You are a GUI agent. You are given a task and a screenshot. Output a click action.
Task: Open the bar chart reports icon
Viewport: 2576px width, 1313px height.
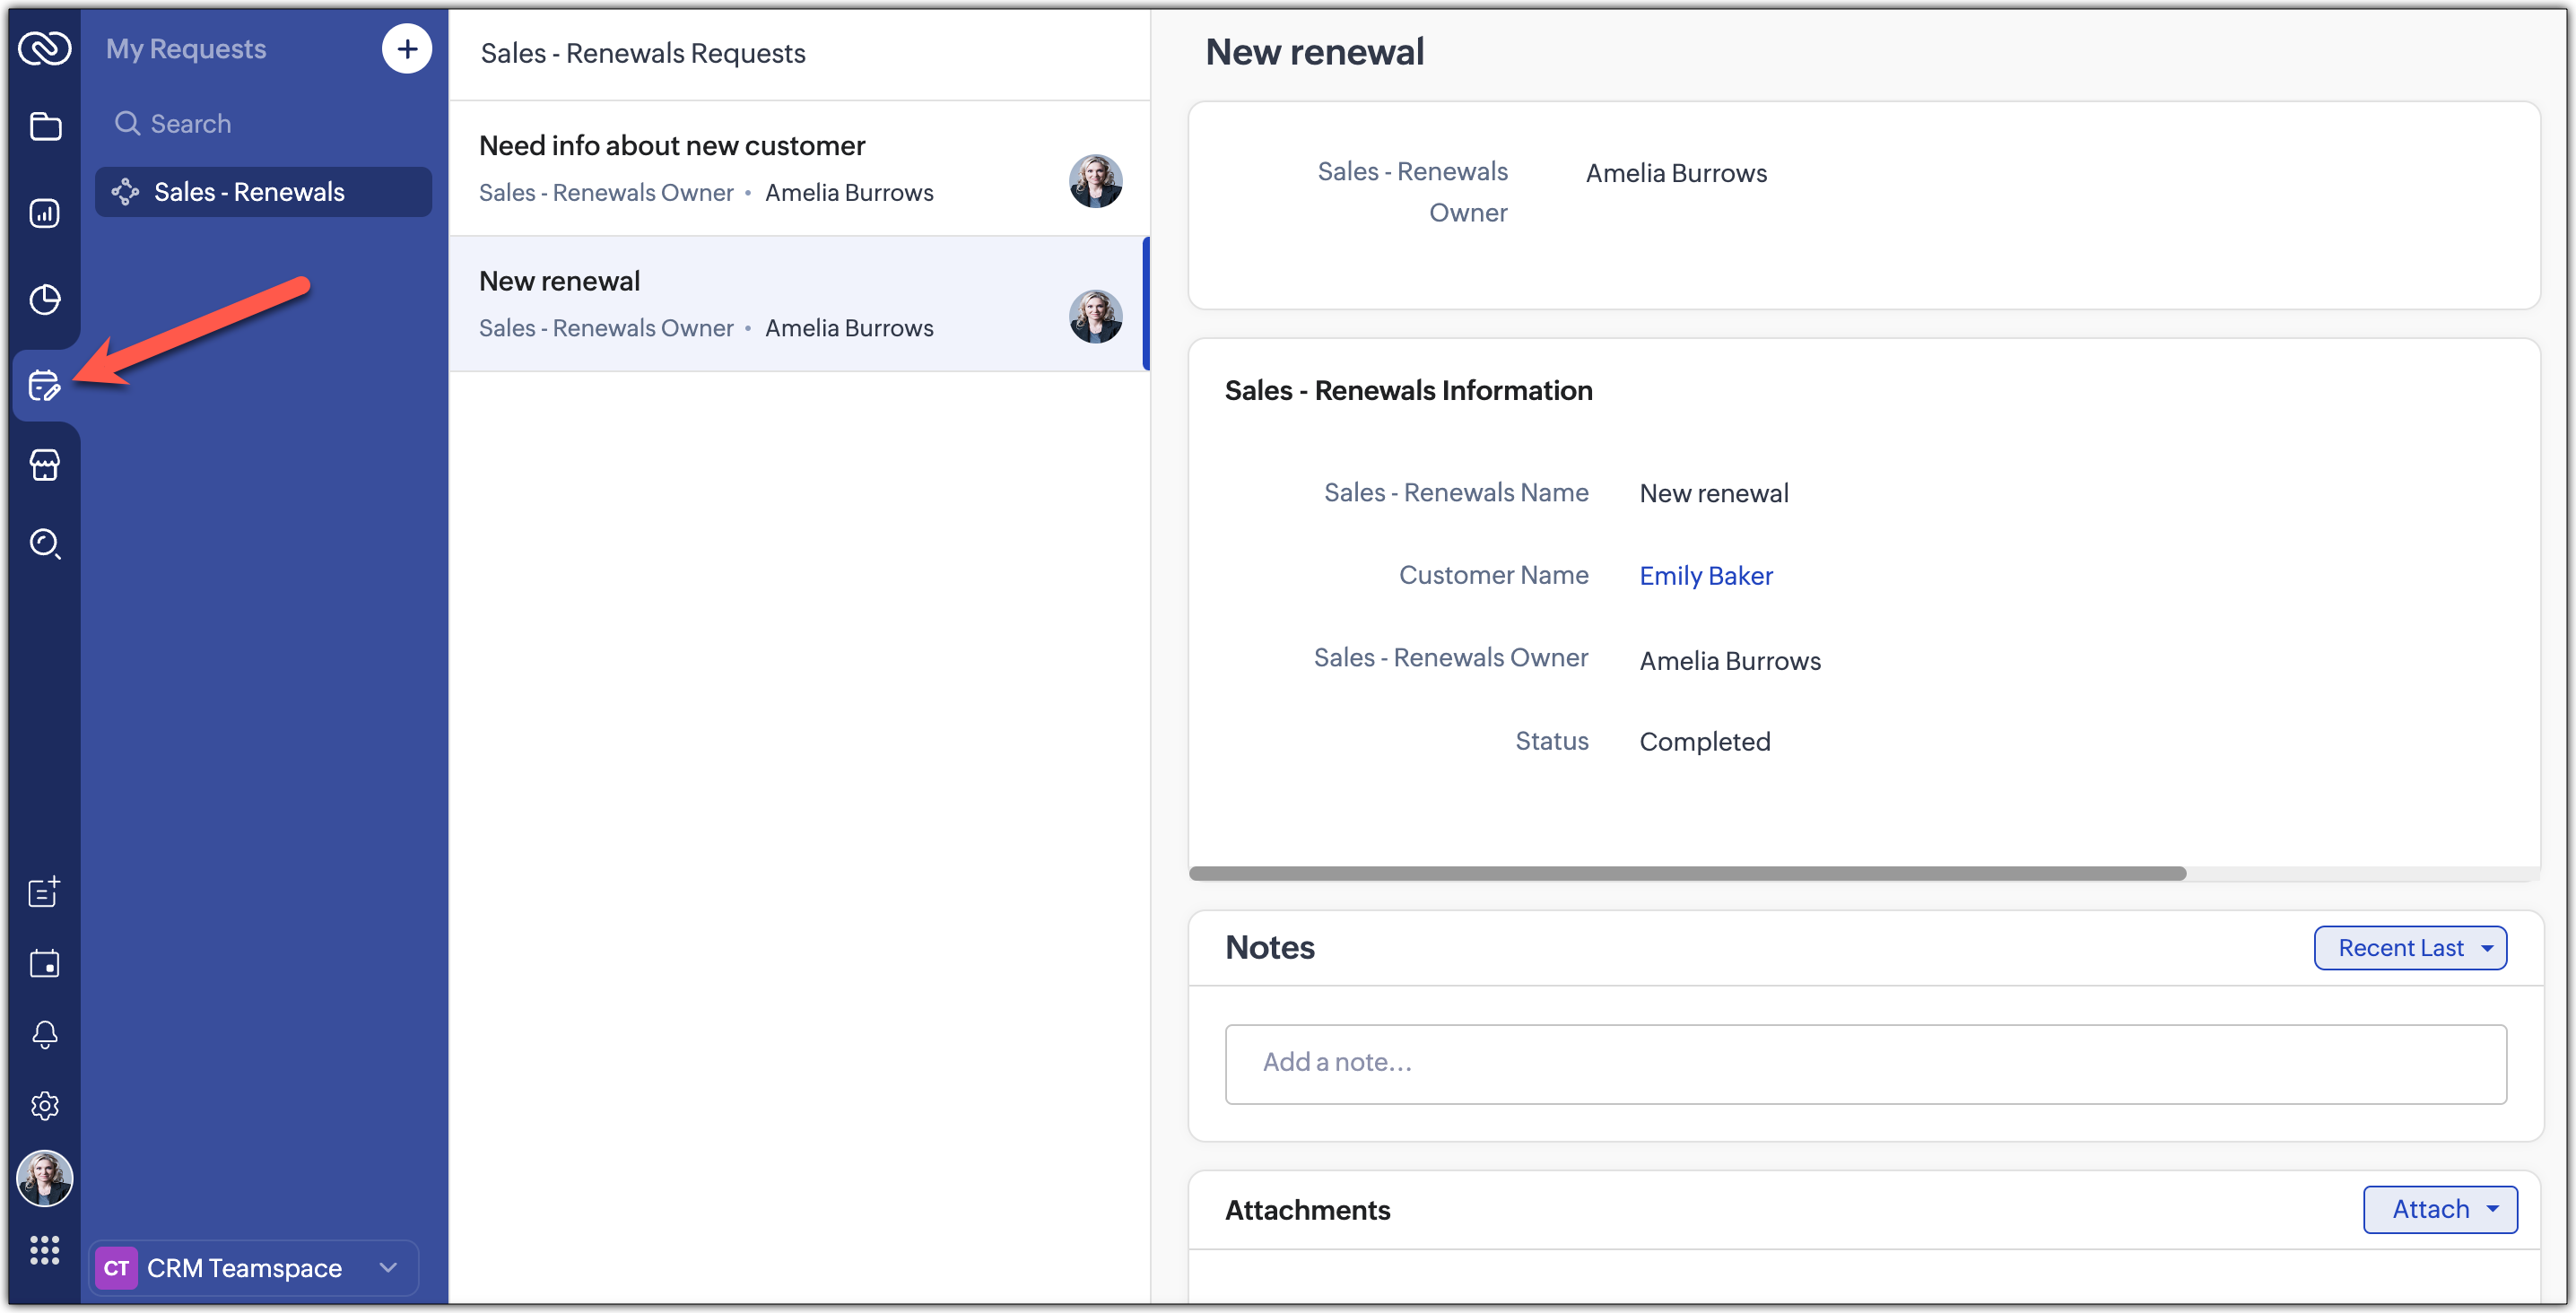(x=45, y=213)
